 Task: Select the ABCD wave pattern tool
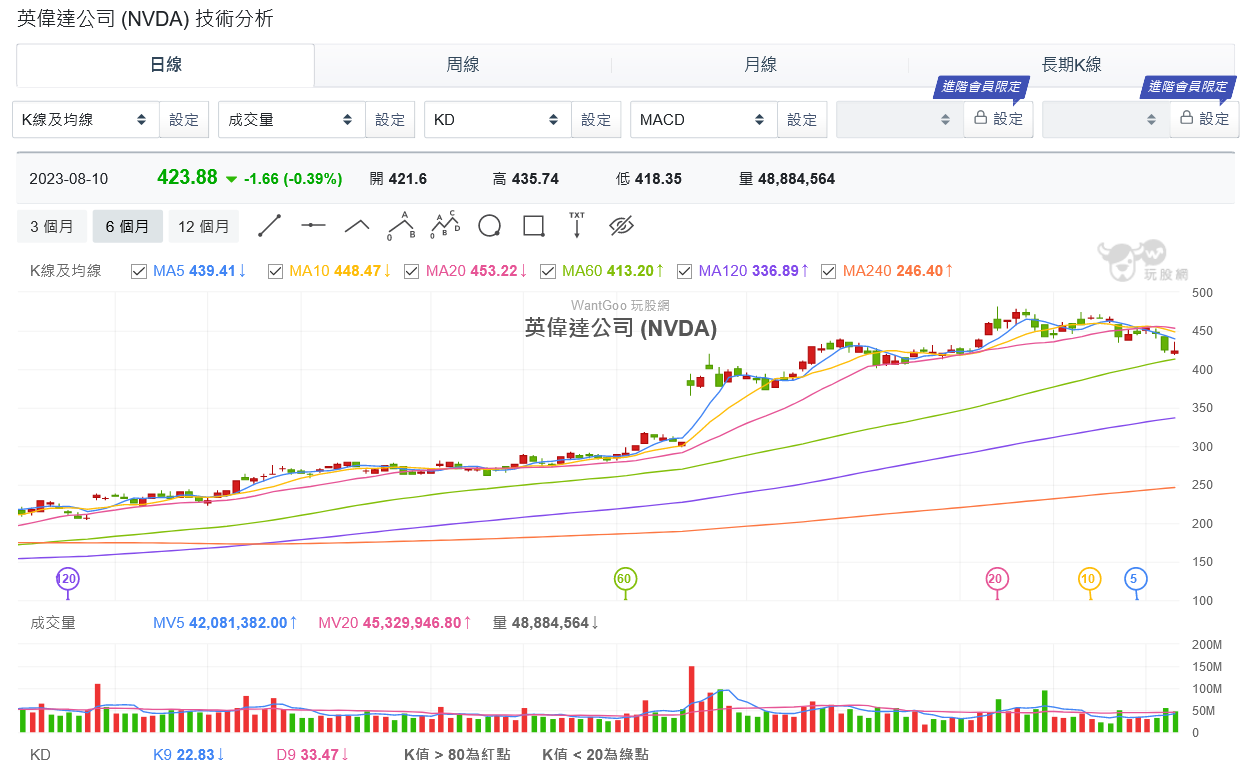[445, 226]
